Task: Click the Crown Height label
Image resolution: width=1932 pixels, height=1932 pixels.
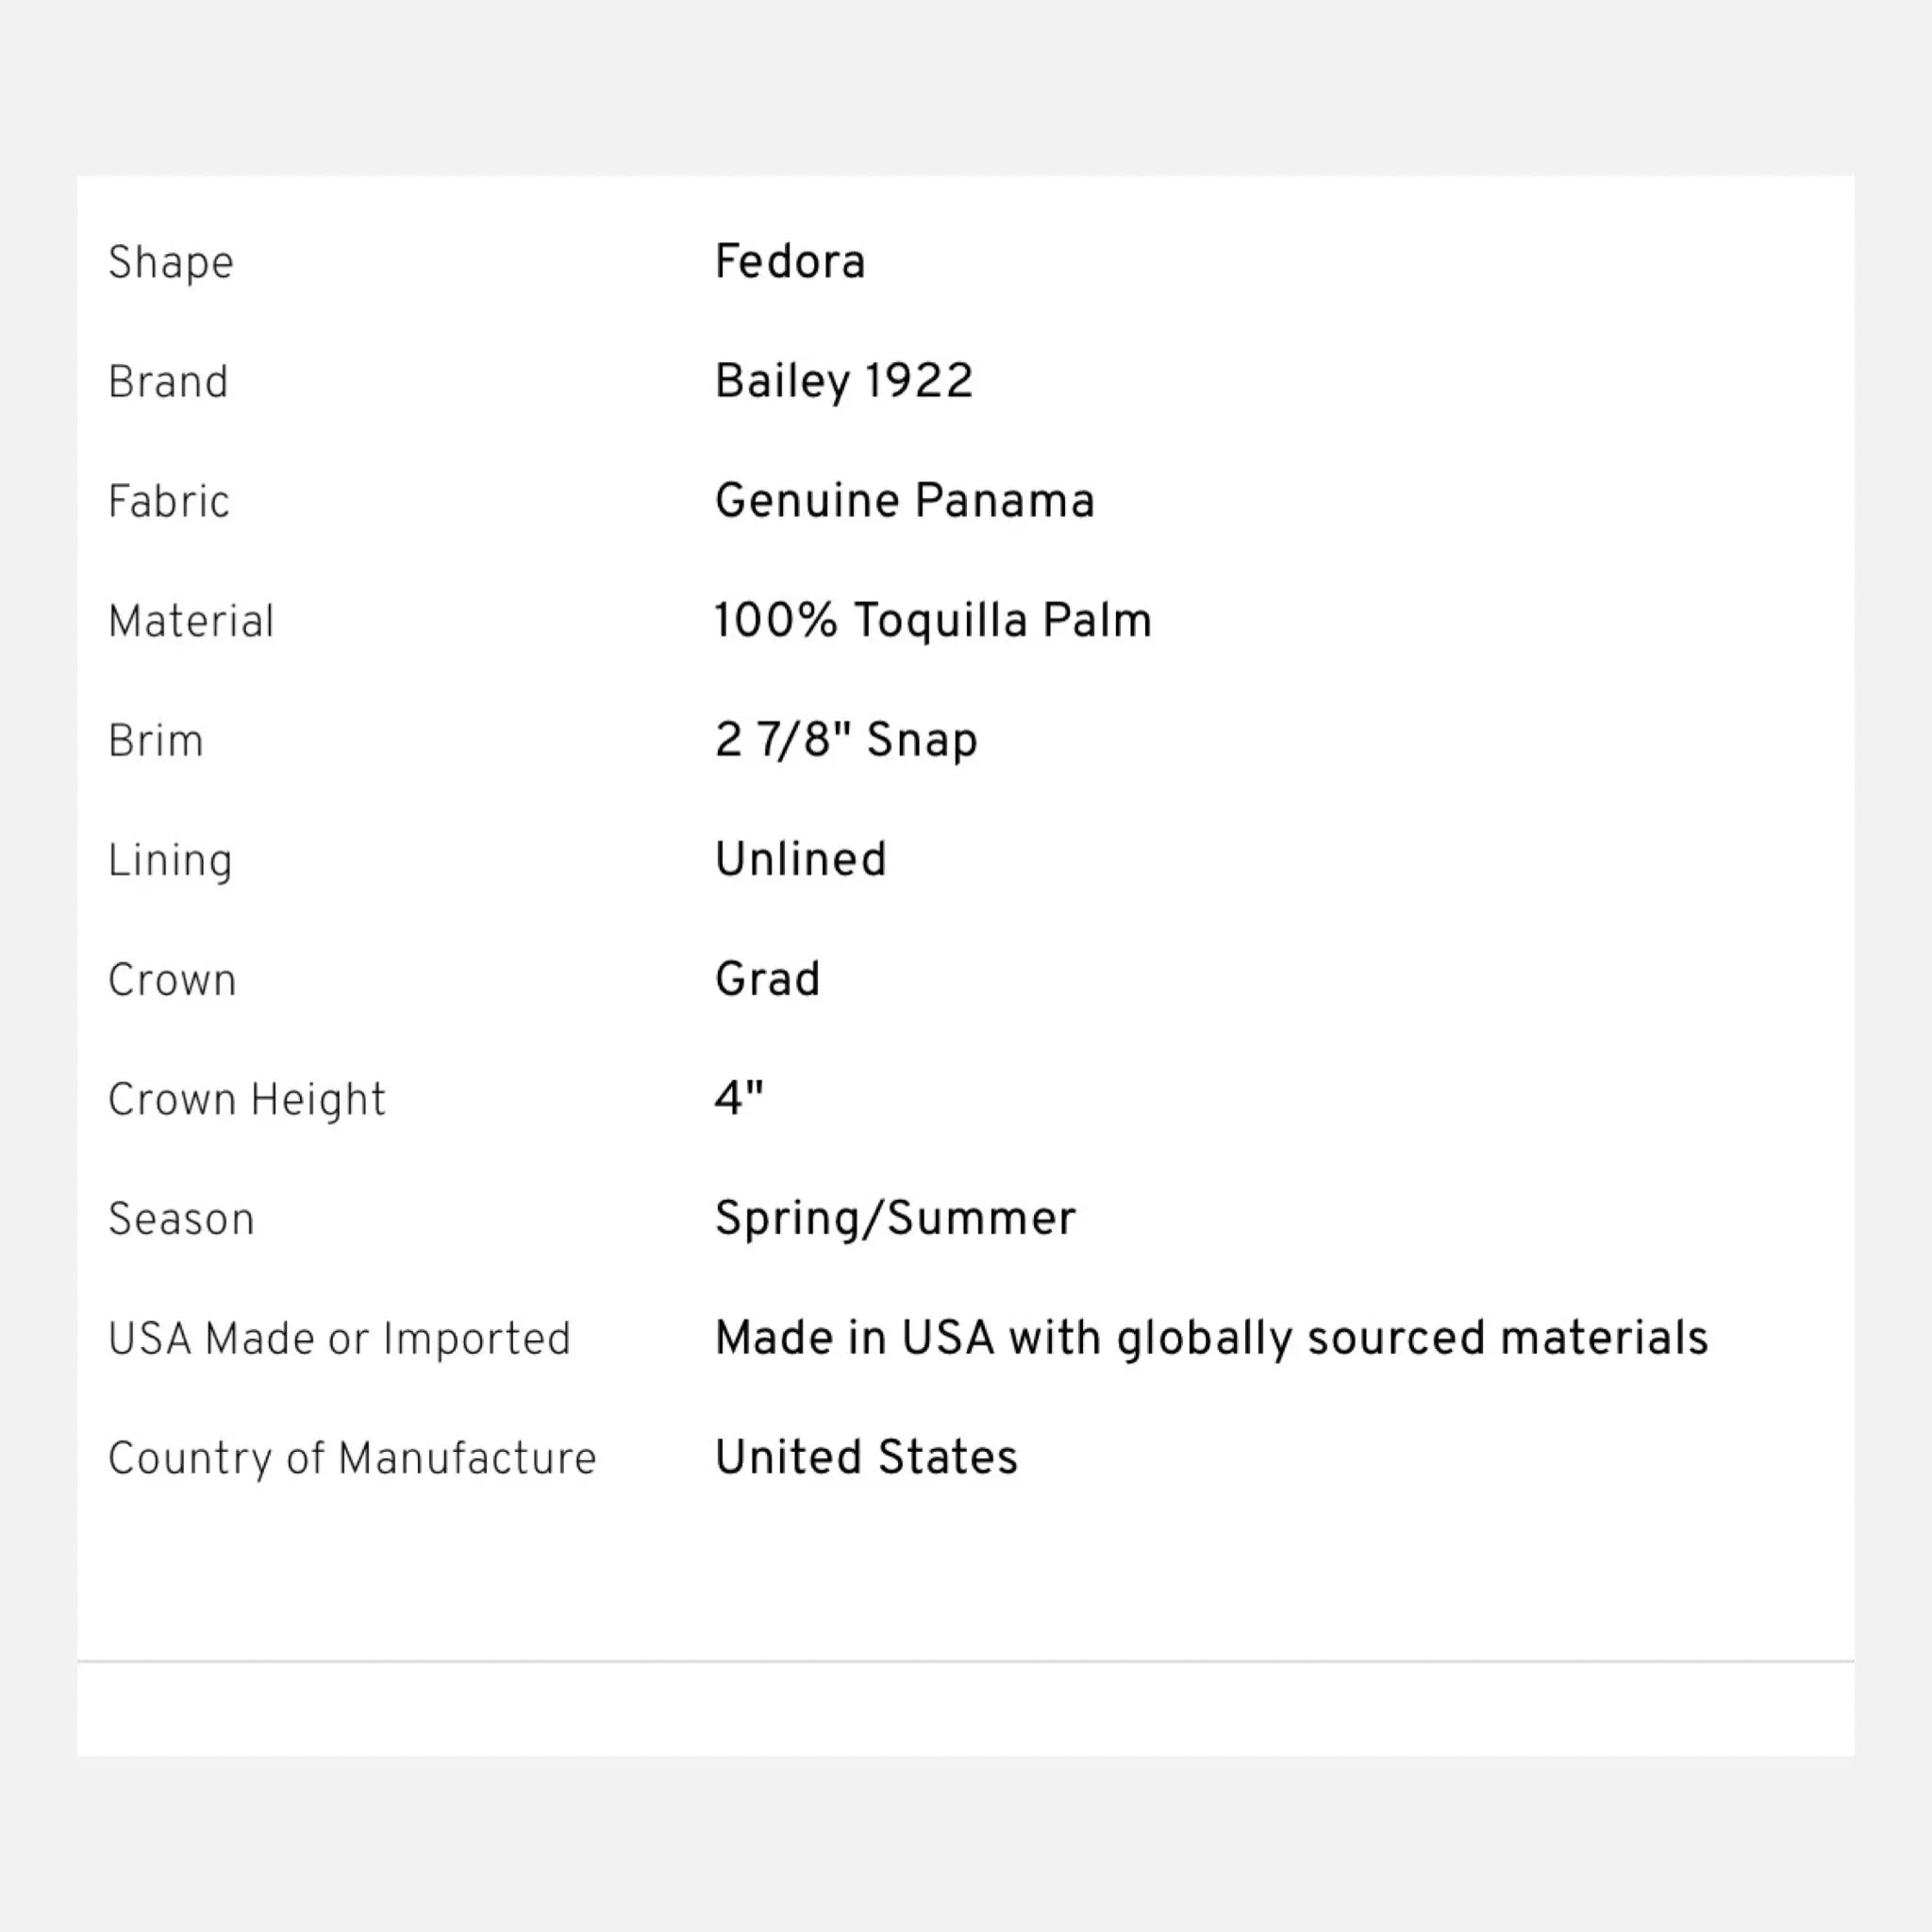Action: point(247,1101)
